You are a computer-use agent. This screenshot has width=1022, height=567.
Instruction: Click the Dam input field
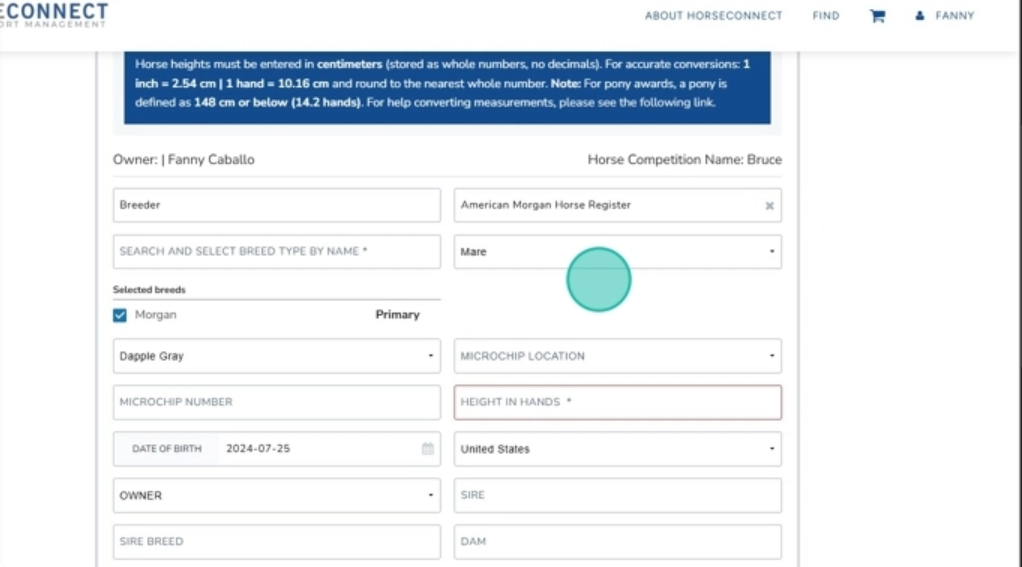click(x=617, y=541)
